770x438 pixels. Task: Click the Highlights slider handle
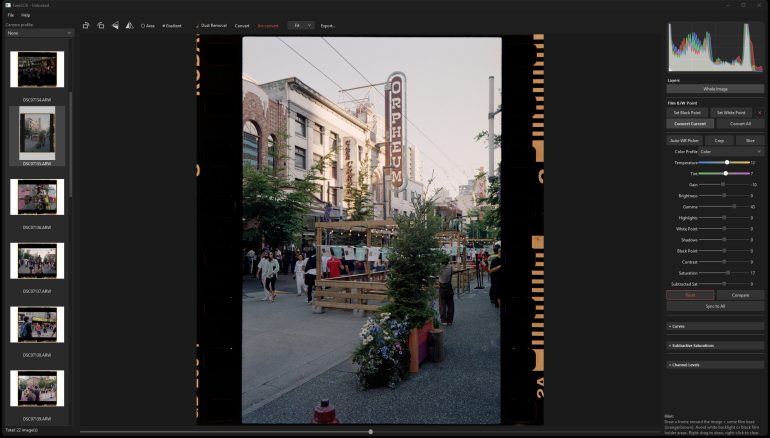point(724,218)
